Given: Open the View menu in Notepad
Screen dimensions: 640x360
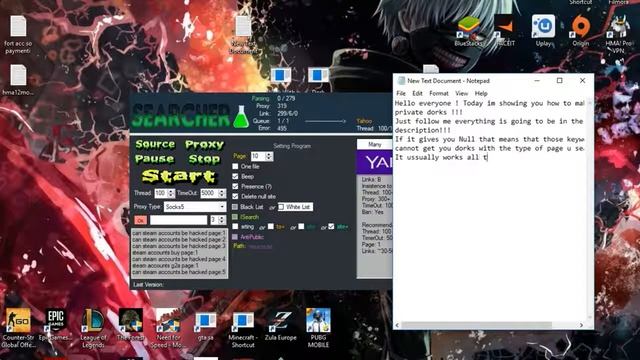Looking at the screenshot, I should tap(462, 93).
